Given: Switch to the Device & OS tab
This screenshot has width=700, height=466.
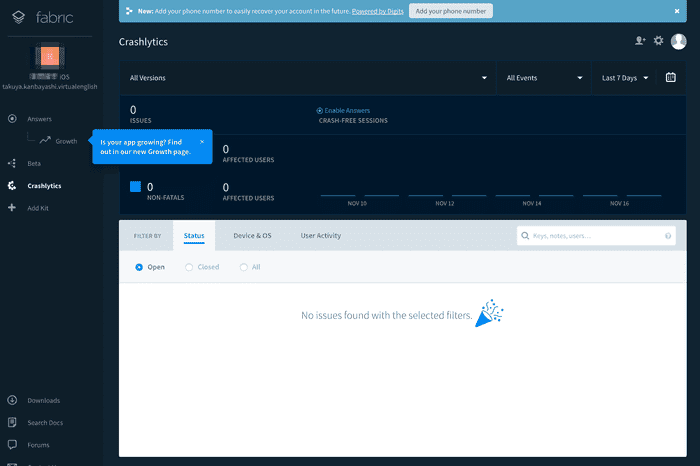Looking at the screenshot, I should tap(252, 235).
